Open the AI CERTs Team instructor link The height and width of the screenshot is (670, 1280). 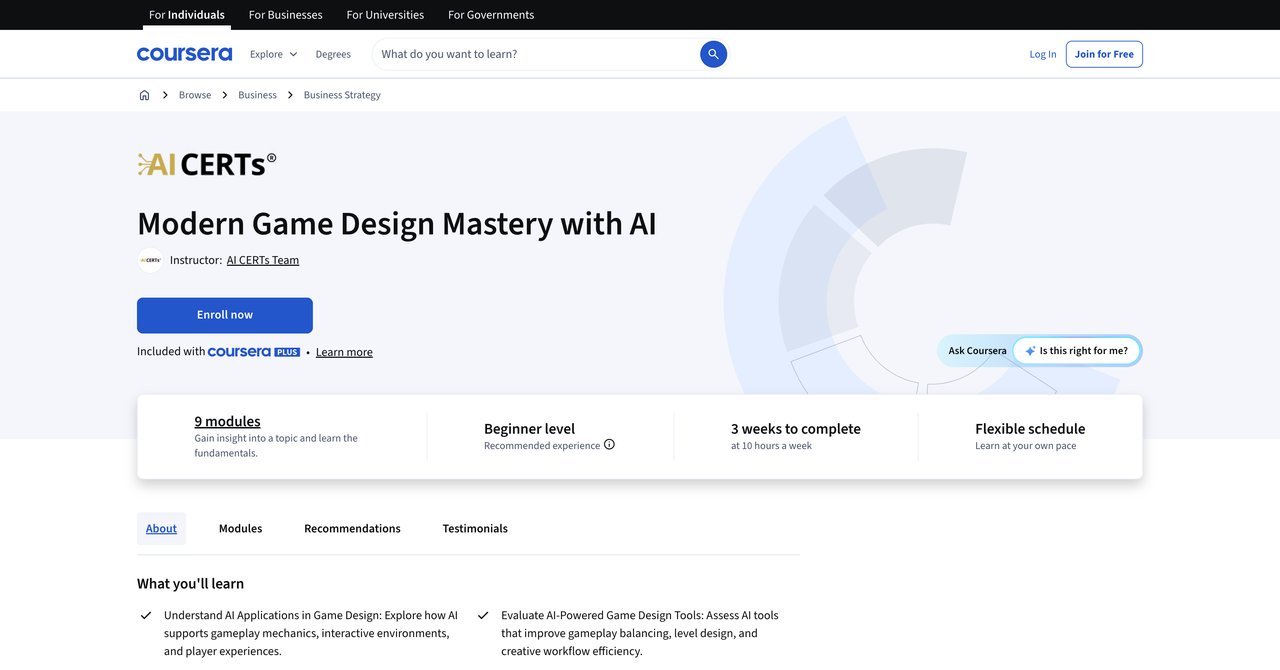point(263,260)
